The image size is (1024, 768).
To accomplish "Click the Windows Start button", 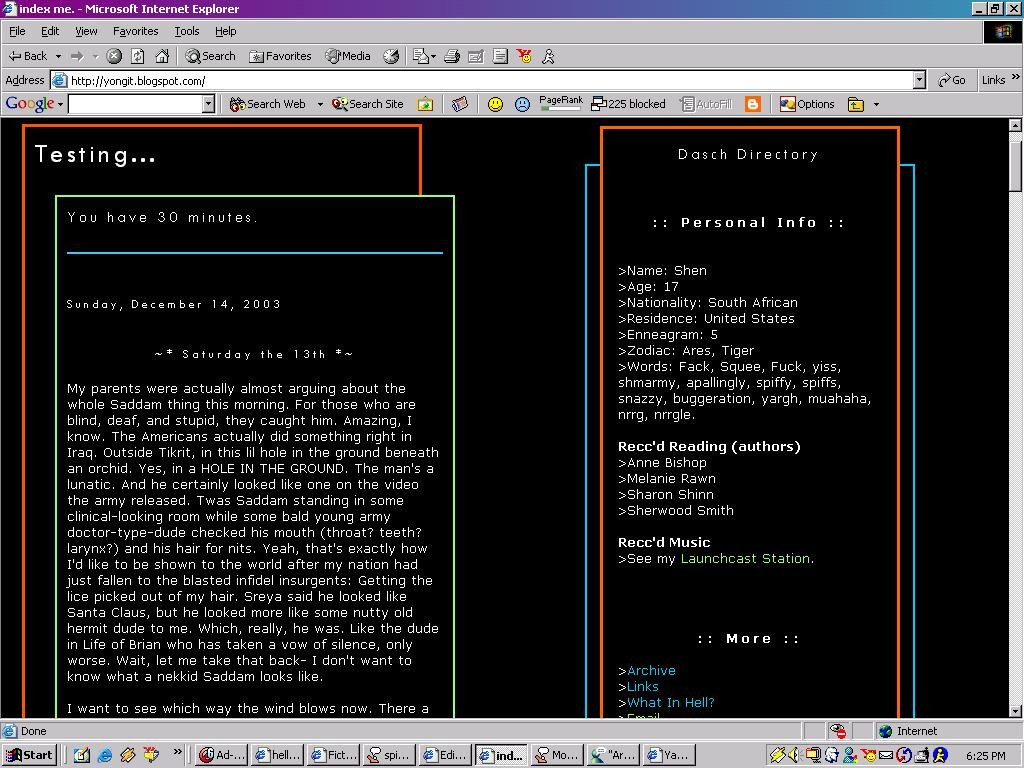I will click(x=29, y=755).
